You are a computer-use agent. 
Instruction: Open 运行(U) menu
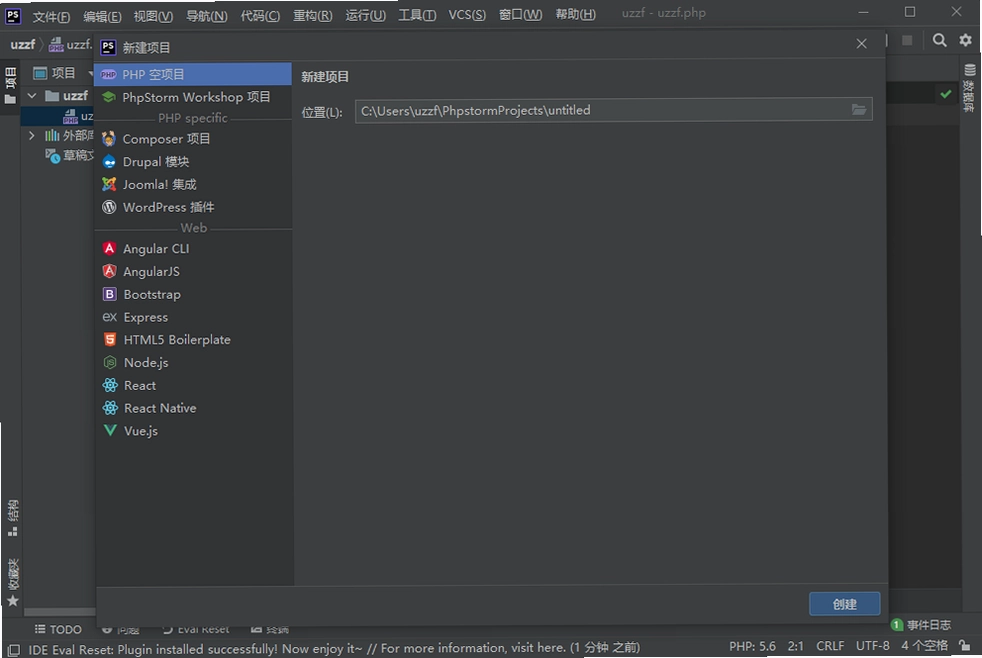pyautogui.click(x=365, y=16)
